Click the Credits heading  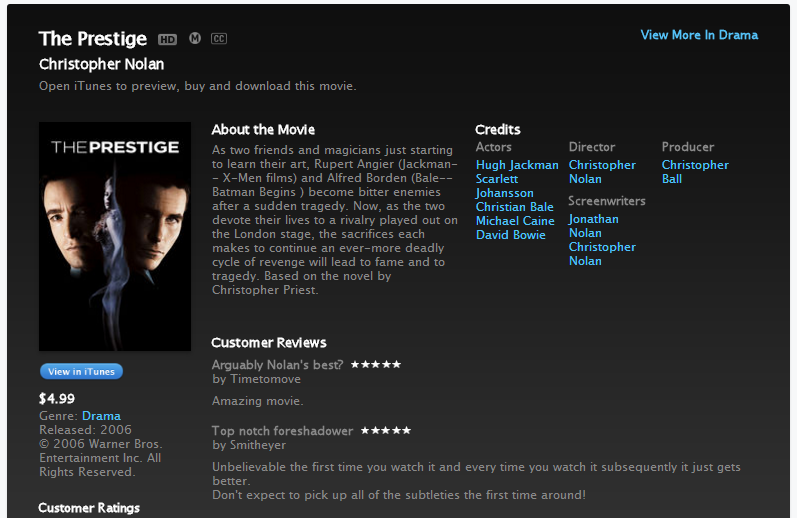(498, 130)
